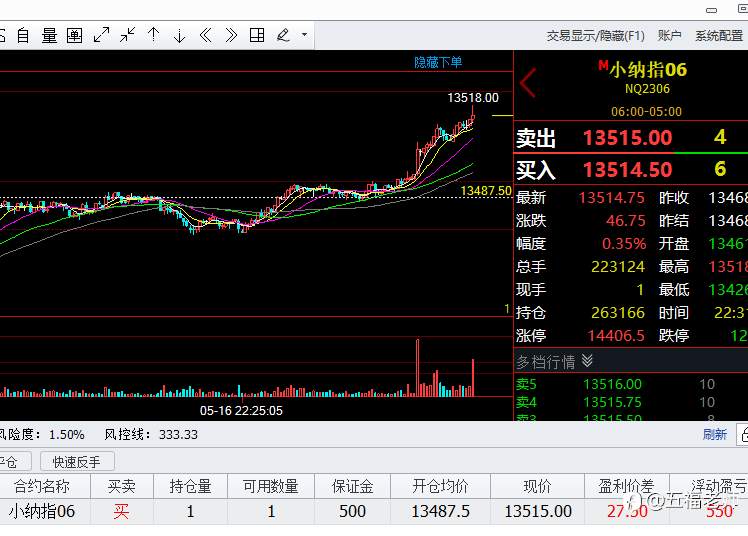Click the 最新 value 13514.75
This screenshot has height=536, width=748.
pos(612,197)
